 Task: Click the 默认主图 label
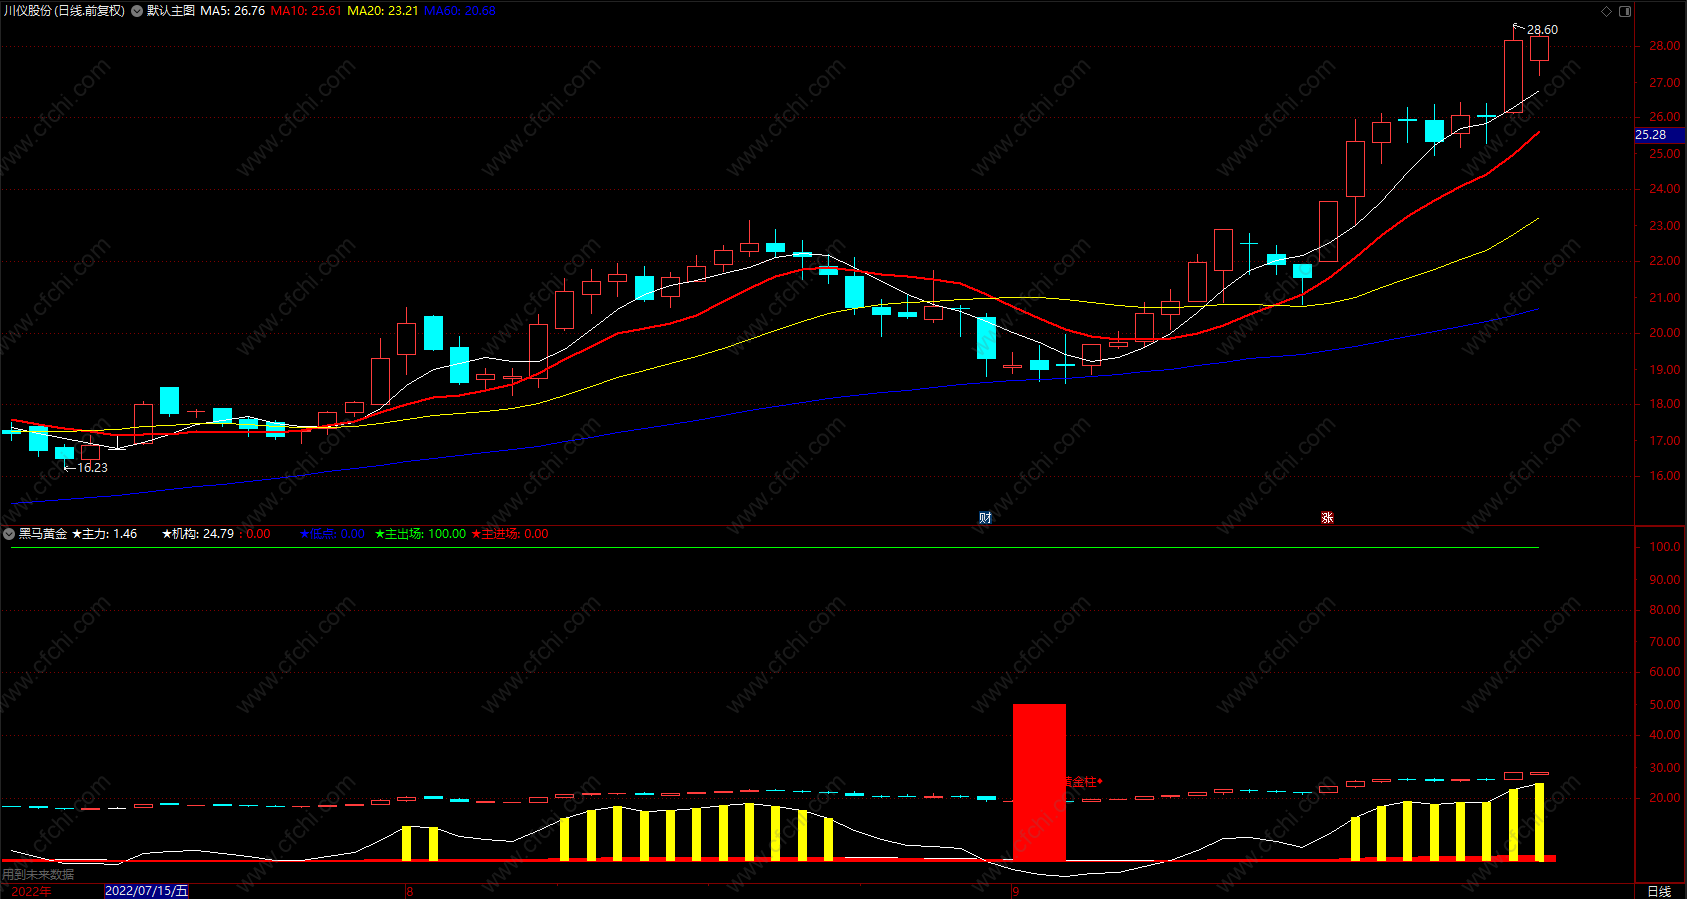[171, 11]
